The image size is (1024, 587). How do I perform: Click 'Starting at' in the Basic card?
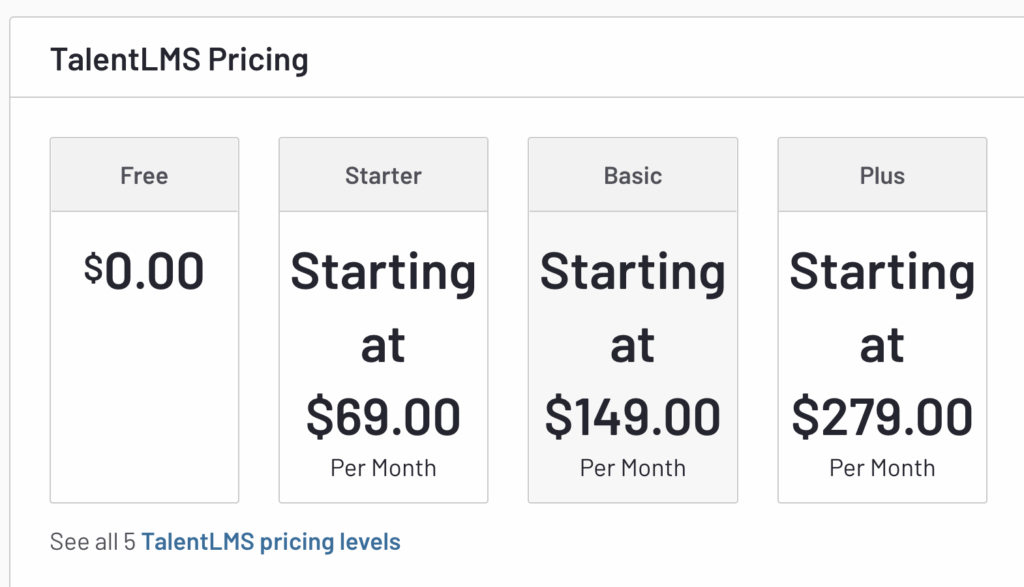tap(633, 308)
